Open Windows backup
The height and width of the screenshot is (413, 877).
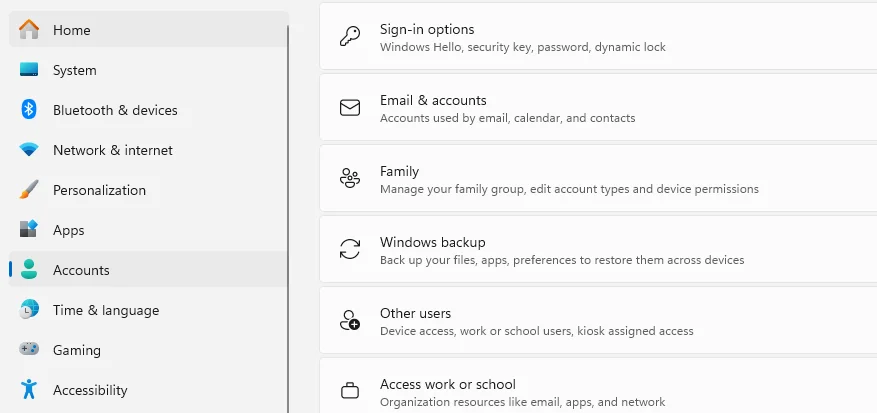(x=598, y=250)
